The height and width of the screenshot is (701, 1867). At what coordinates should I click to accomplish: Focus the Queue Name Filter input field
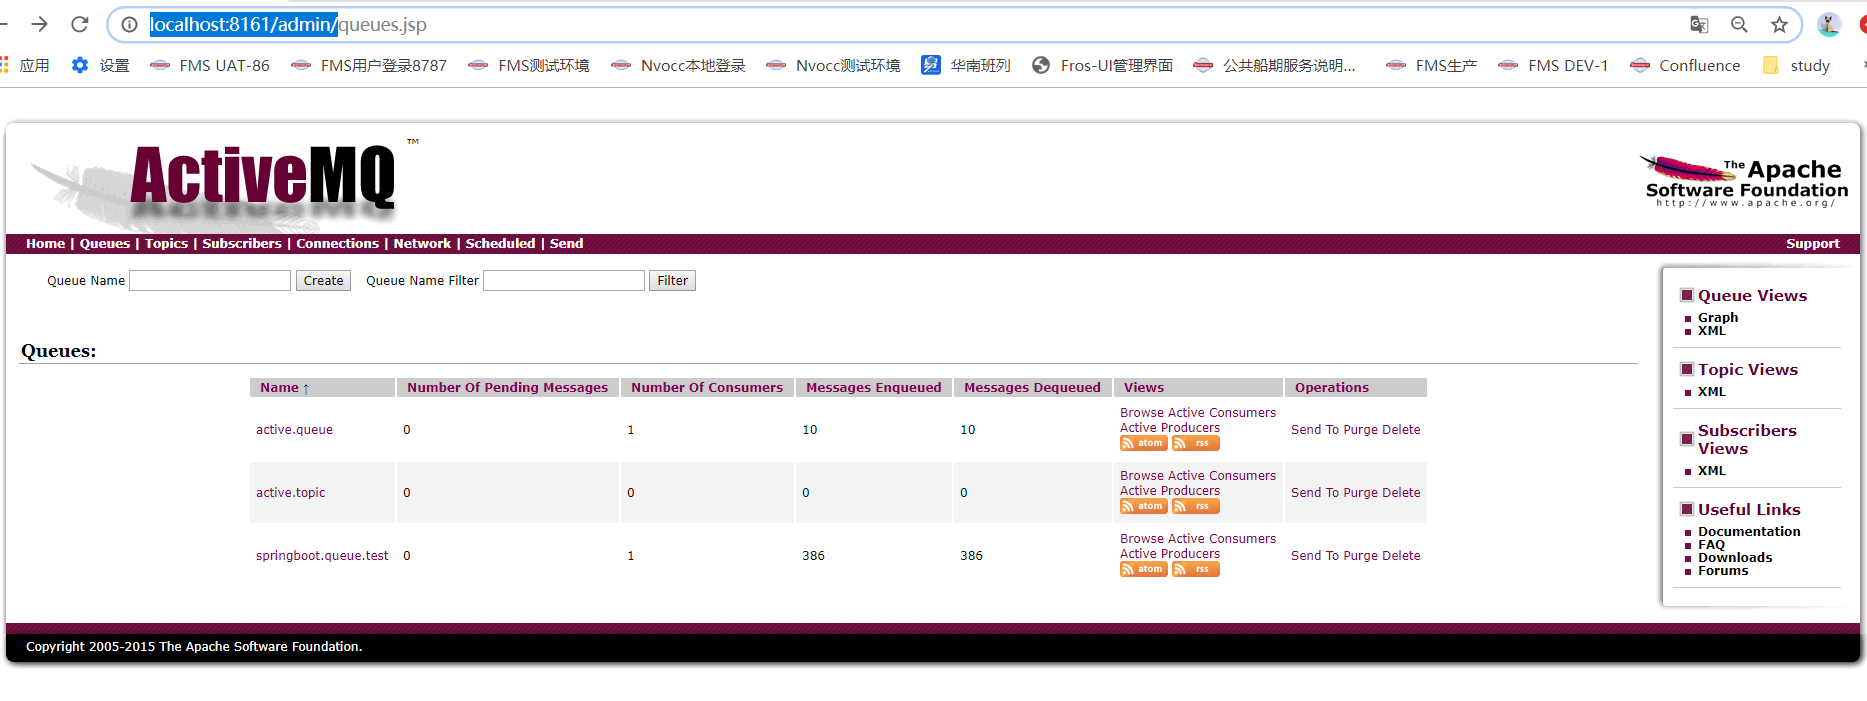pos(564,281)
